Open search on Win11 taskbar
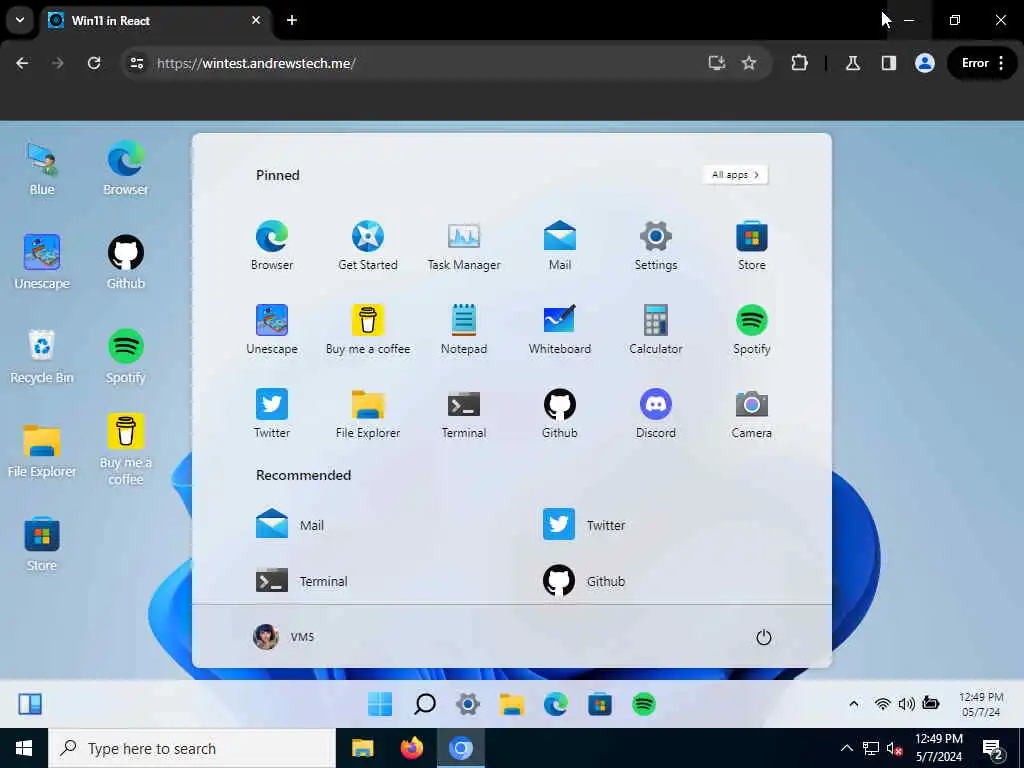The height and width of the screenshot is (768, 1024). [x=424, y=704]
